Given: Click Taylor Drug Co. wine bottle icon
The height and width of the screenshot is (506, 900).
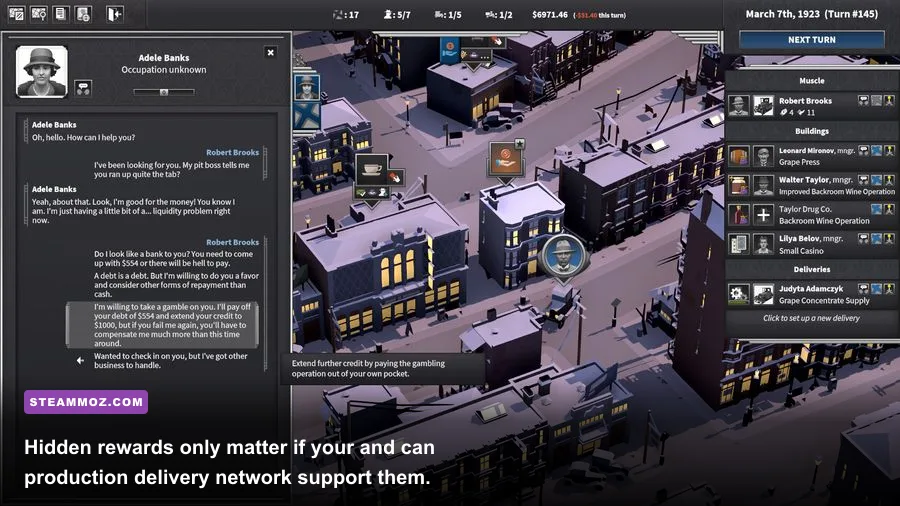Looking at the screenshot, I should pyautogui.click(x=739, y=215).
